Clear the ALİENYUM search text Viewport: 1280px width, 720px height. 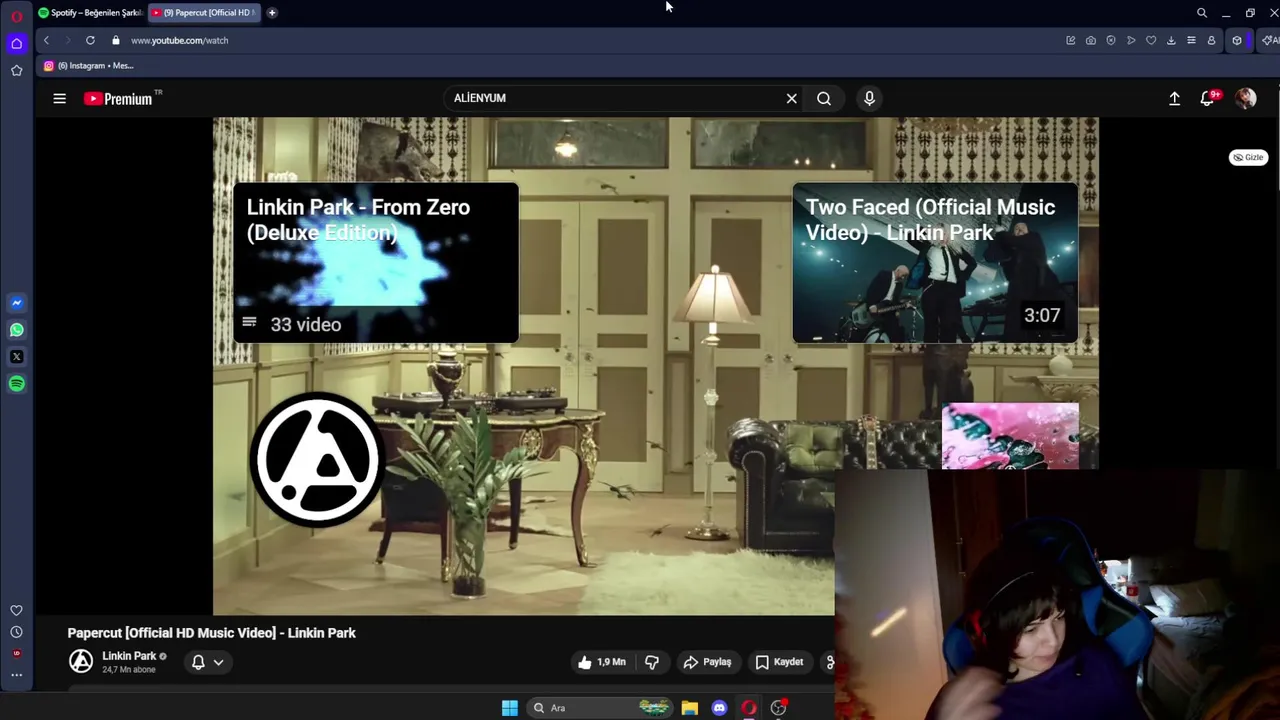[791, 98]
